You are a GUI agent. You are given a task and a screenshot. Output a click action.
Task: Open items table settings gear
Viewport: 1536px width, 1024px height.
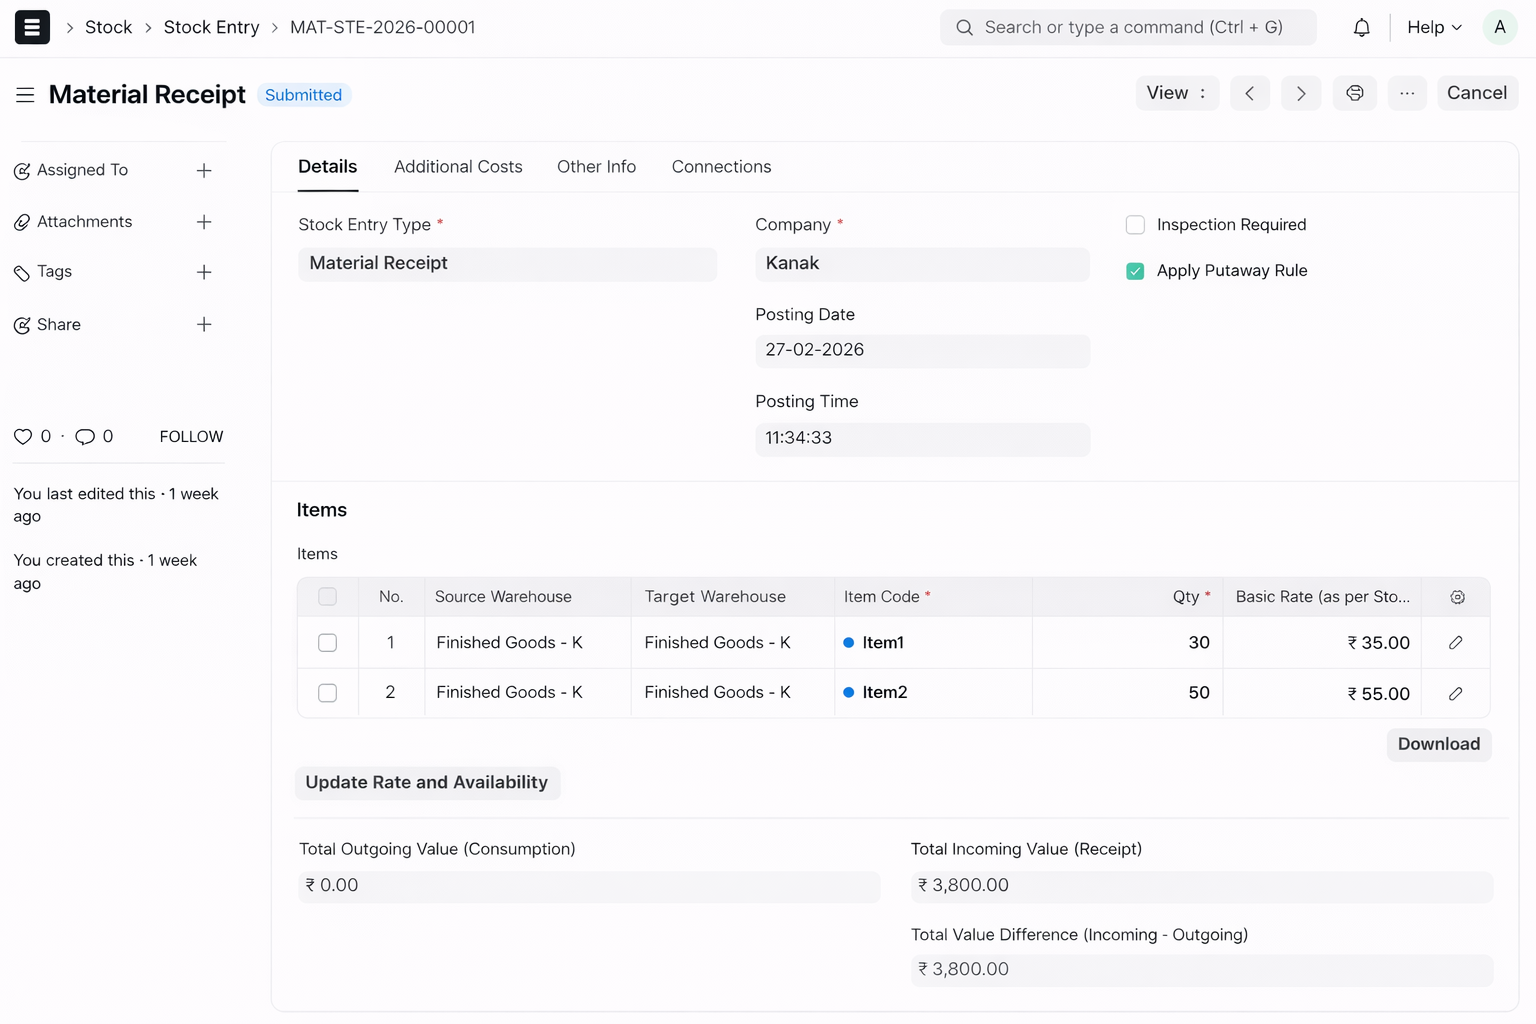coord(1457,597)
